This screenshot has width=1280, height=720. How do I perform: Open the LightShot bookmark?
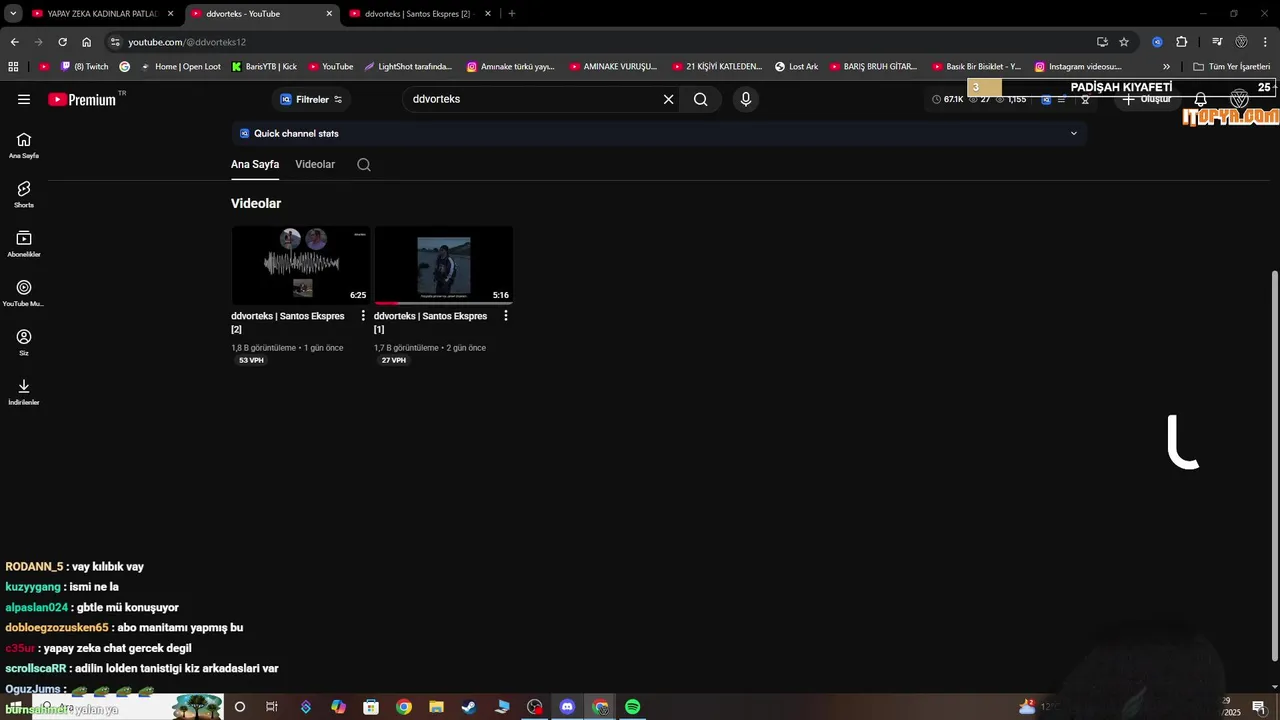(x=408, y=67)
